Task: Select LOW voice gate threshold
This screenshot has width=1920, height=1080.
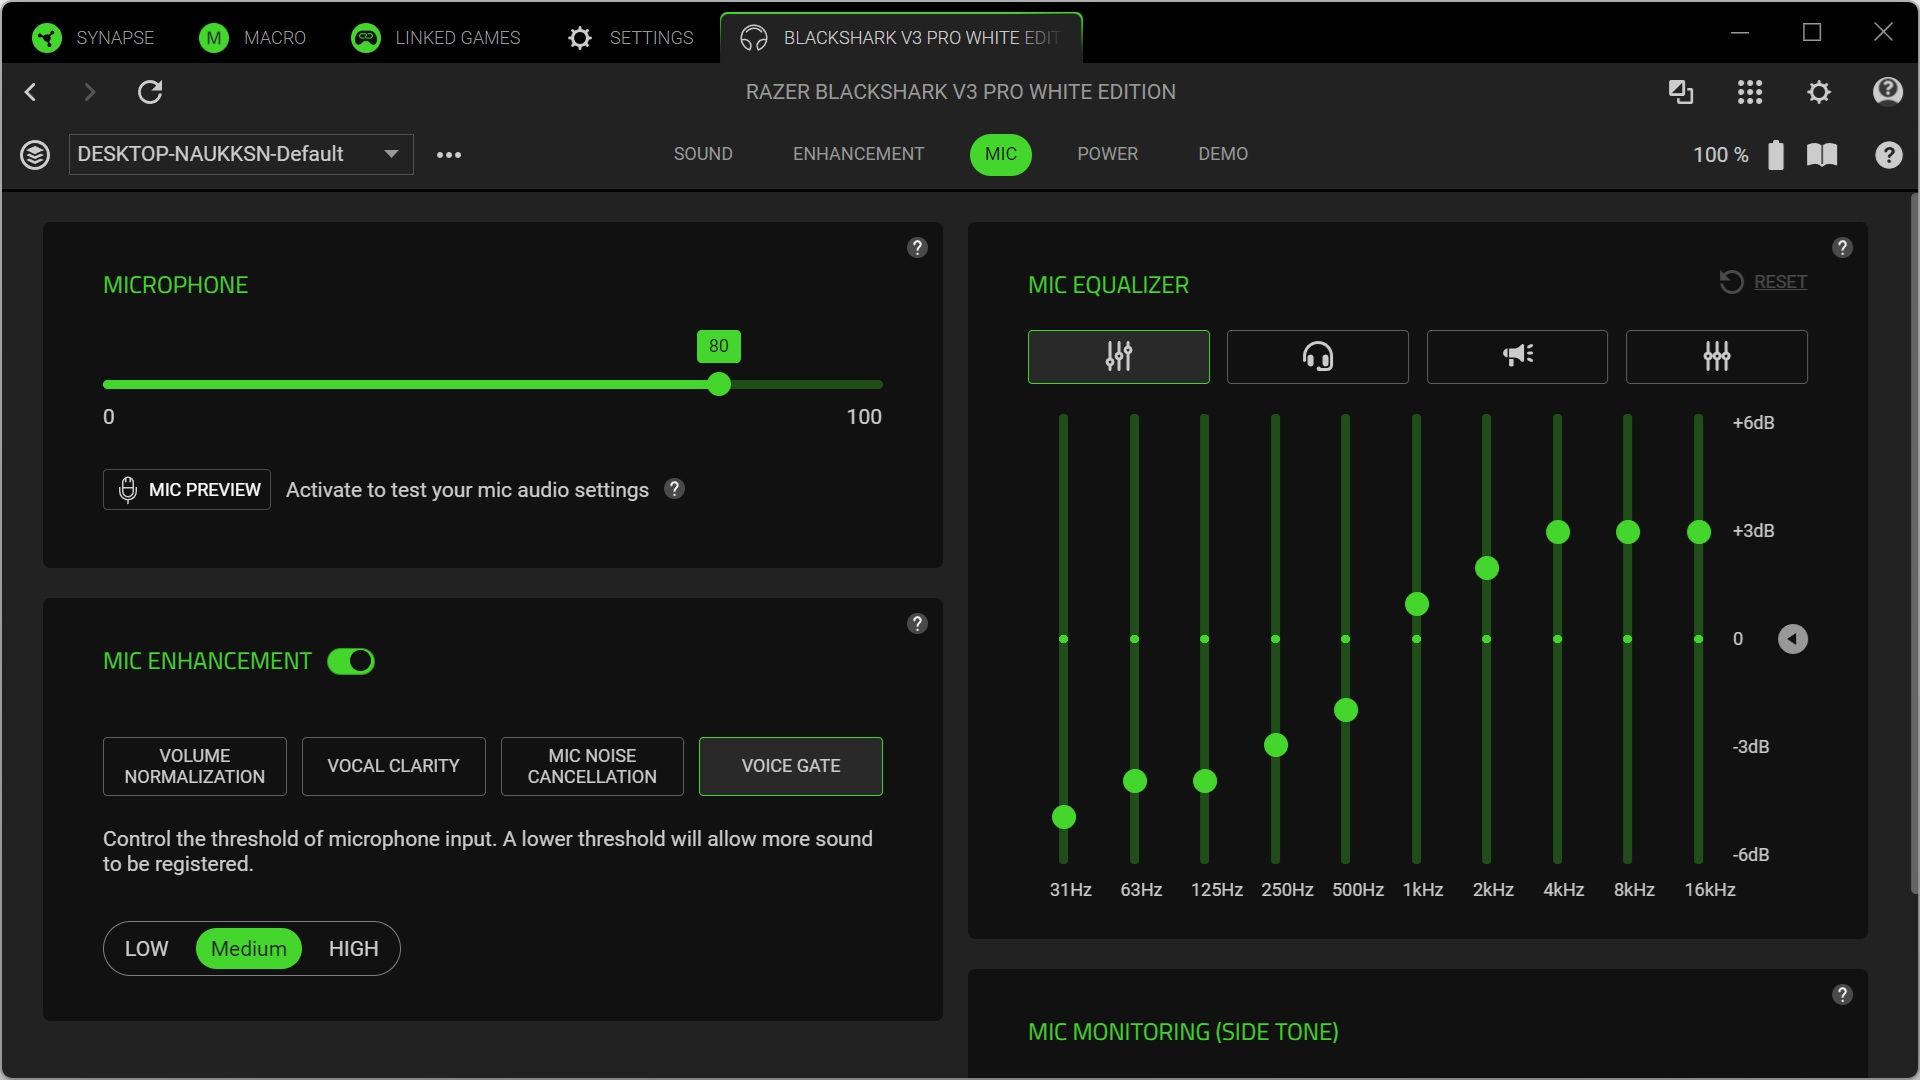Action: [146, 948]
